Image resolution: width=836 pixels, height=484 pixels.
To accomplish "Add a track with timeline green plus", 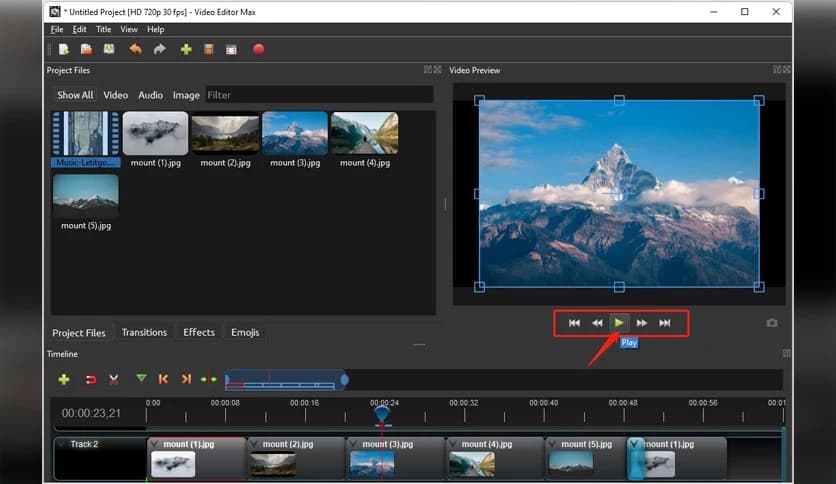I will point(64,380).
